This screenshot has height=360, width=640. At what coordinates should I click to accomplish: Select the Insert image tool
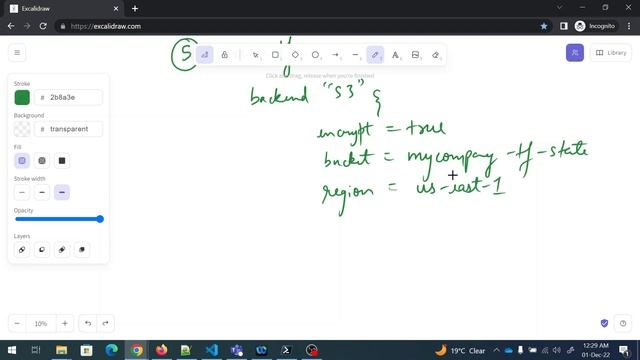[x=415, y=55]
